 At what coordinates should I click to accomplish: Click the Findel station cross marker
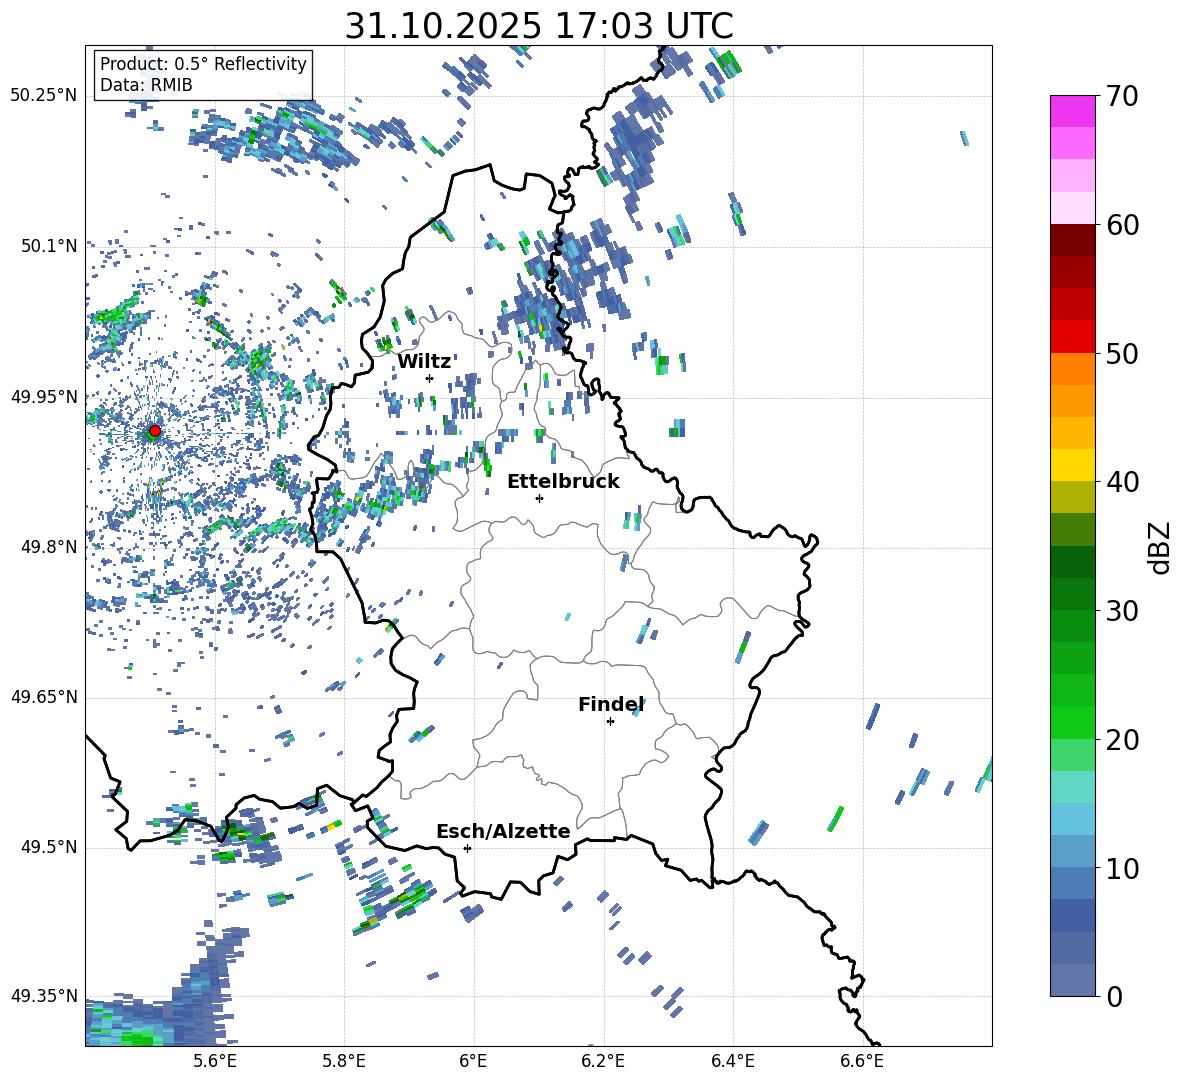pyautogui.click(x=610, y=722)
